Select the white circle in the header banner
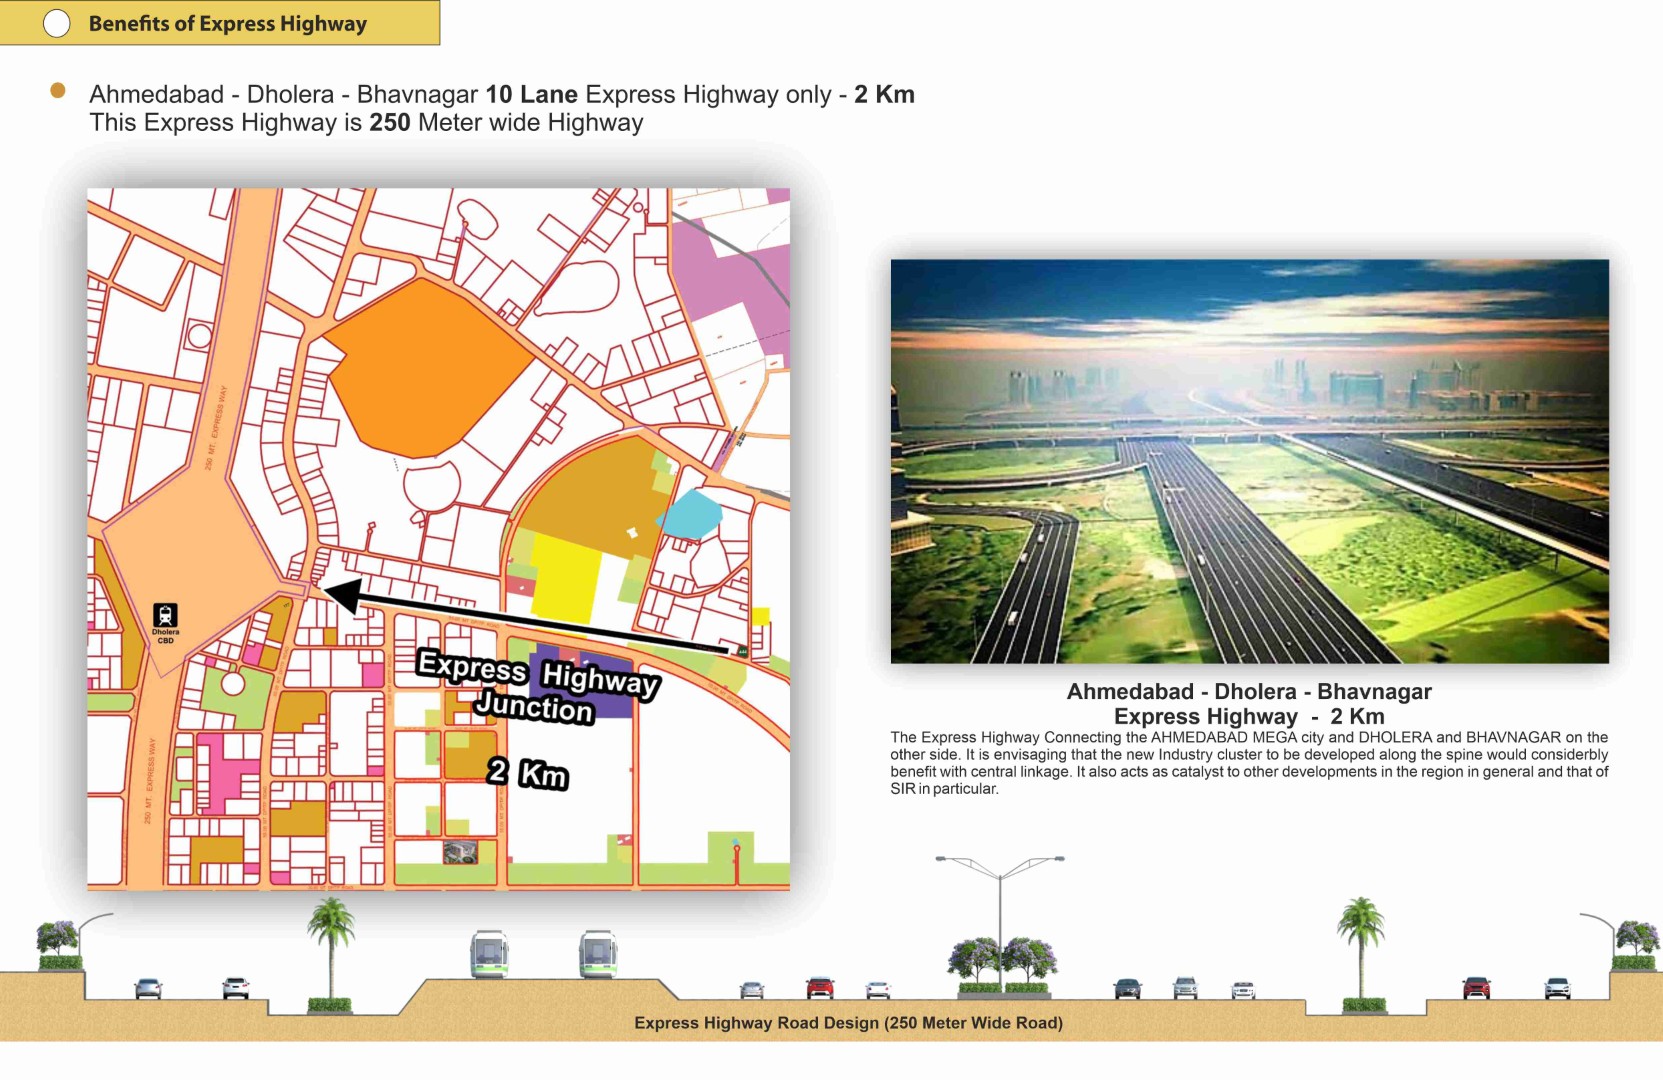This screenshot has width=1663, height=1080. (57, 23)
